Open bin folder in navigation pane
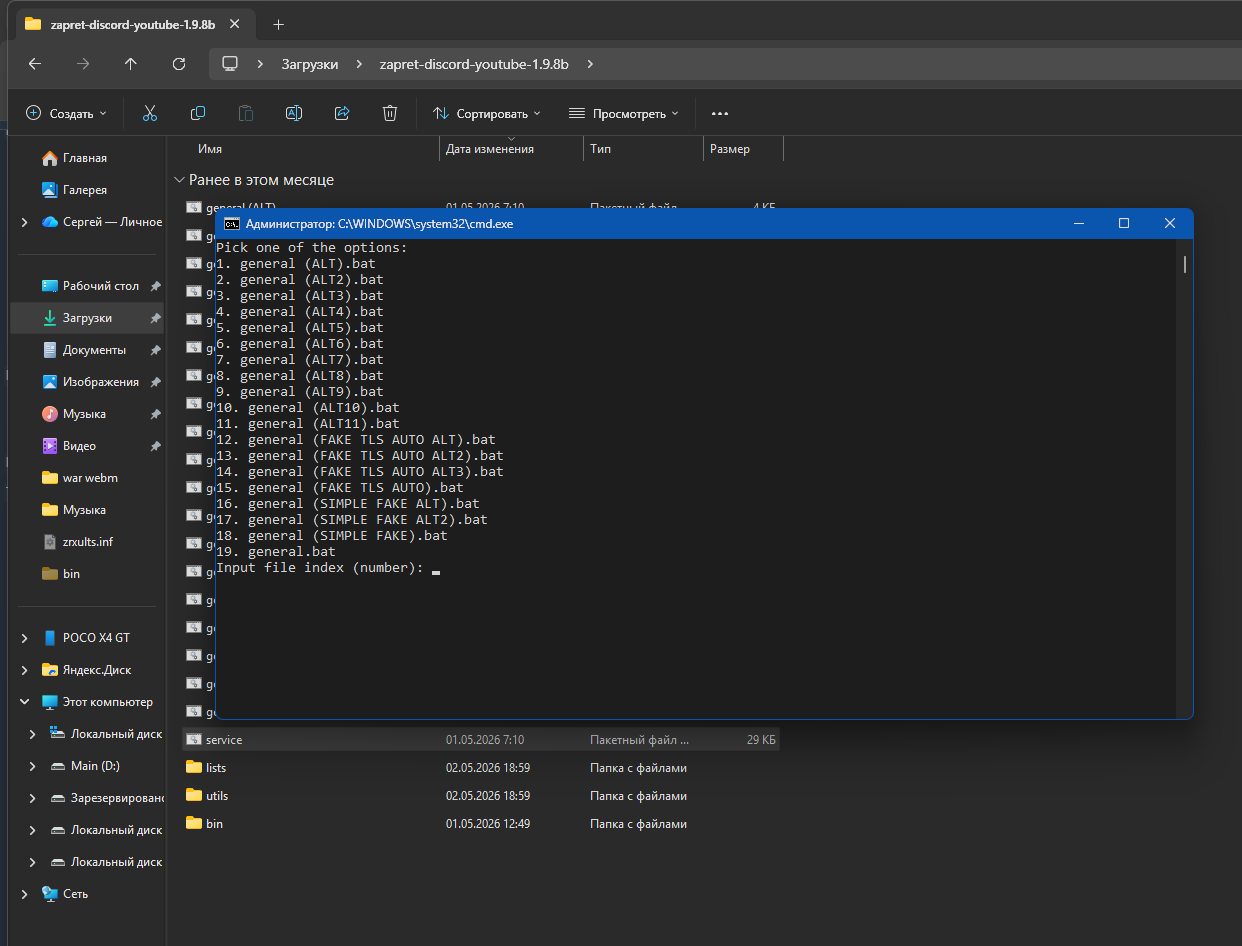Screen dimensions: 1242x946 pos(71,574)
